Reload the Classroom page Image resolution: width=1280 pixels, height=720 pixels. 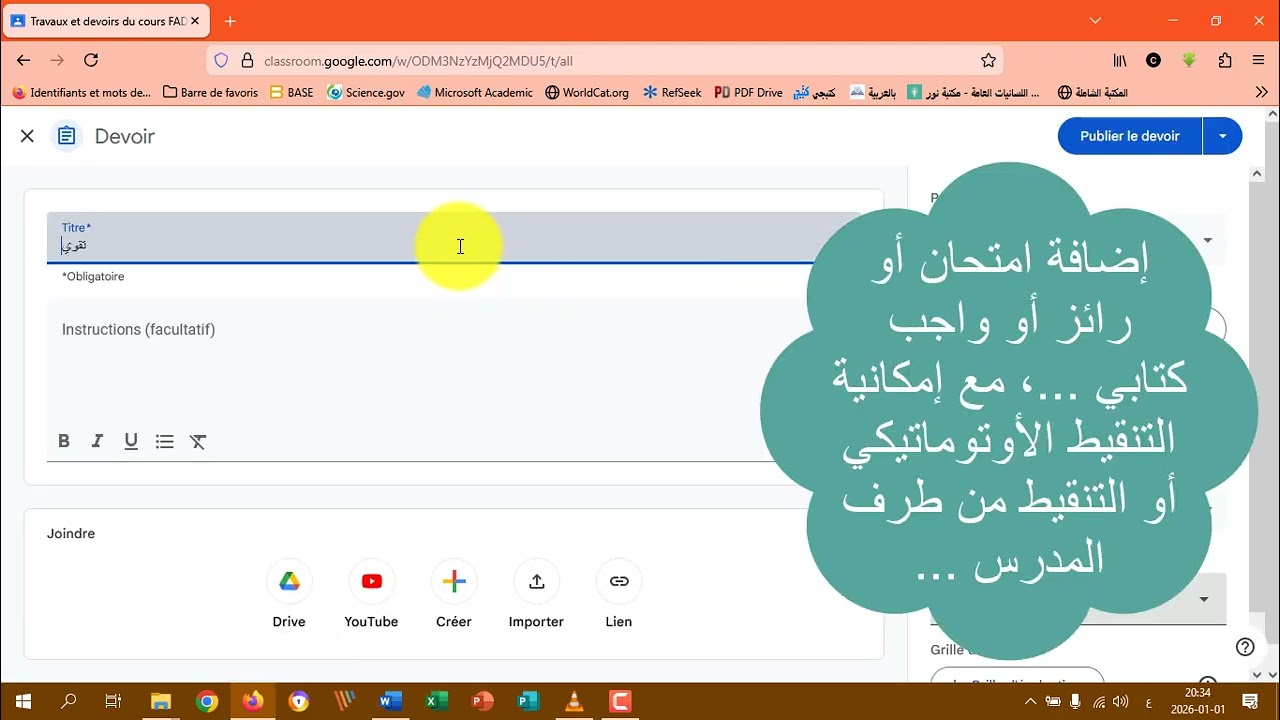(x=91, y=60)
